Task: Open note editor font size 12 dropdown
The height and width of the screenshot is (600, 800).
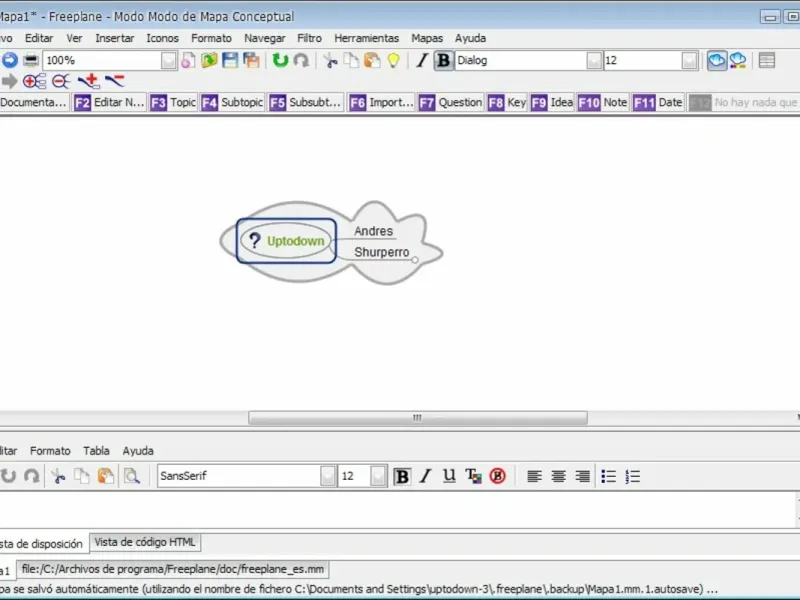Action: click(x=378, y=476)
